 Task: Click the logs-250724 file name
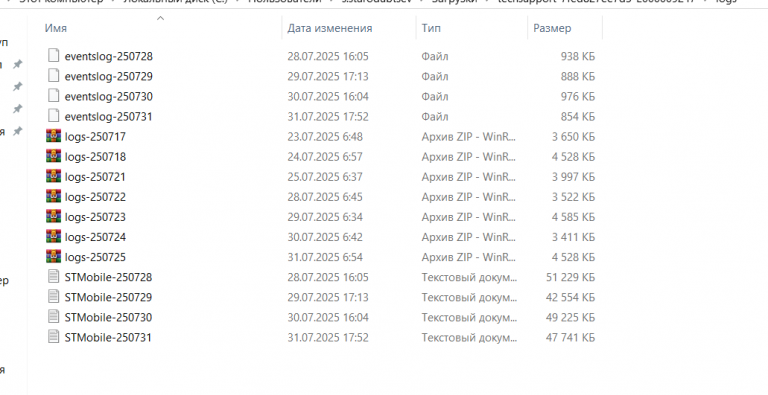coord(95,237)
